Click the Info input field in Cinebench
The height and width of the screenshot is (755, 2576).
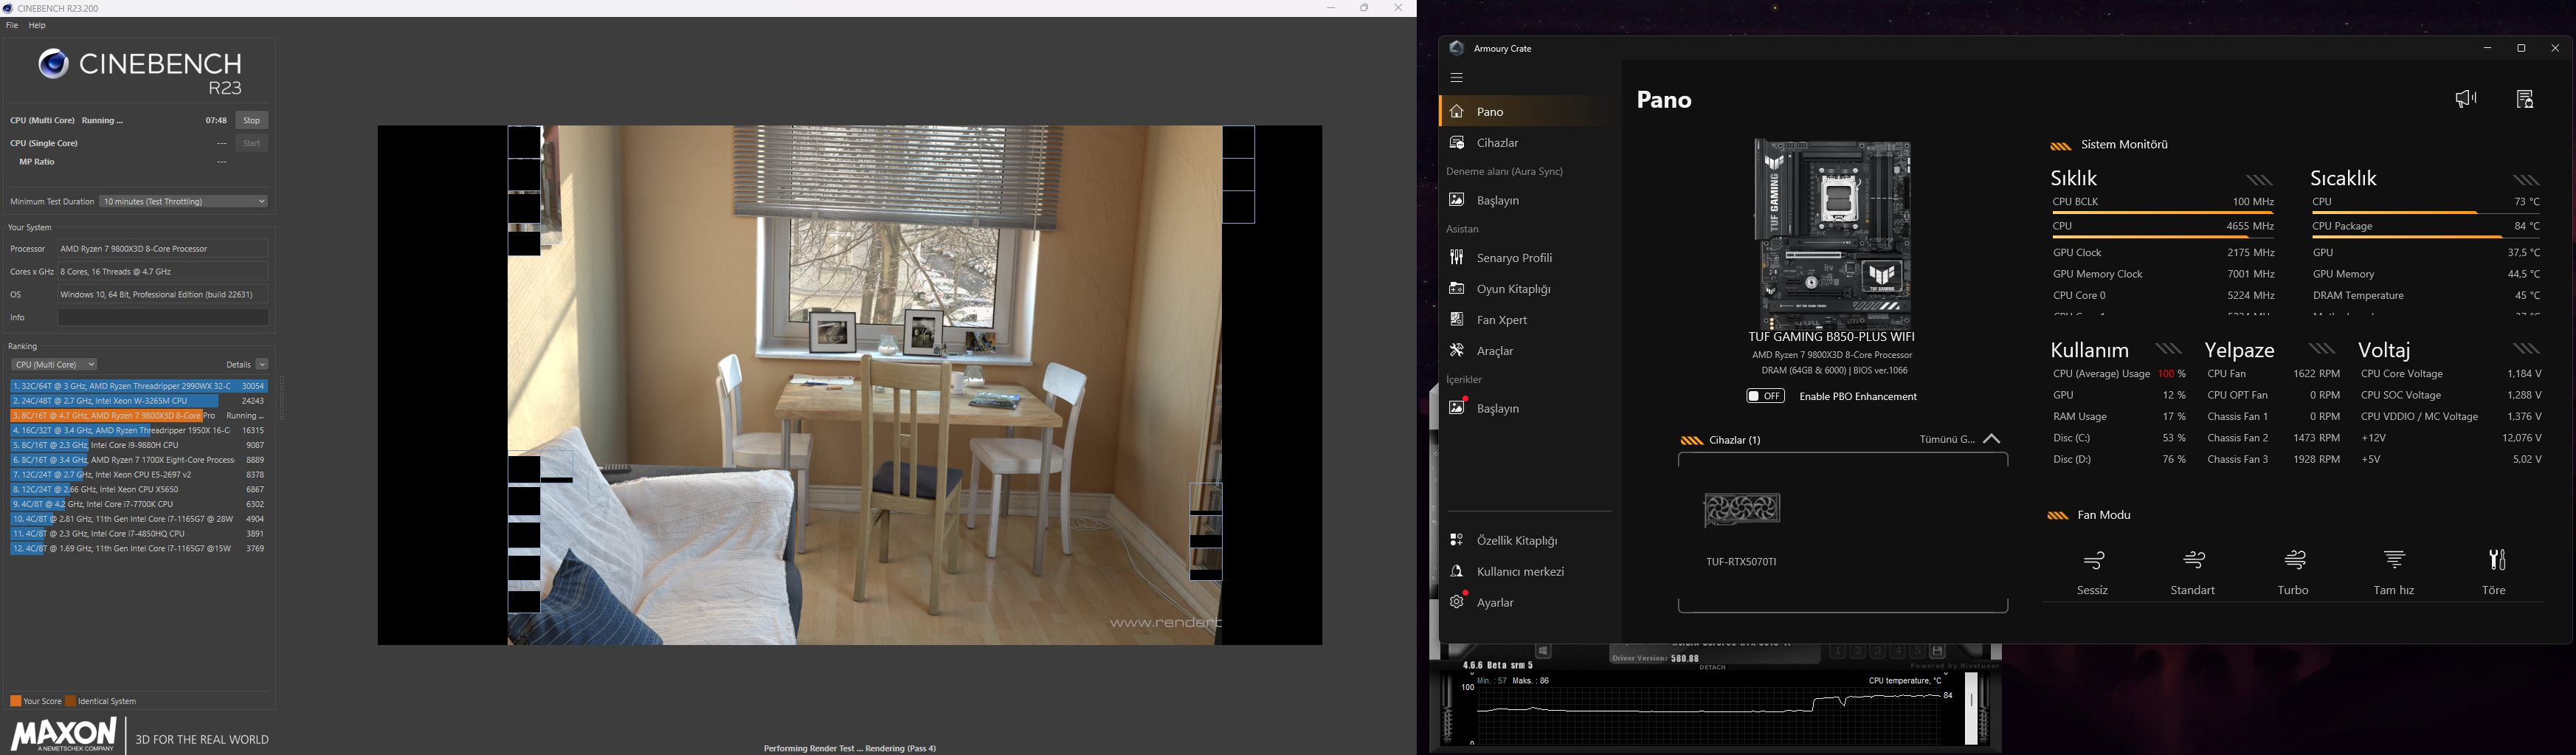click(163, 318)
